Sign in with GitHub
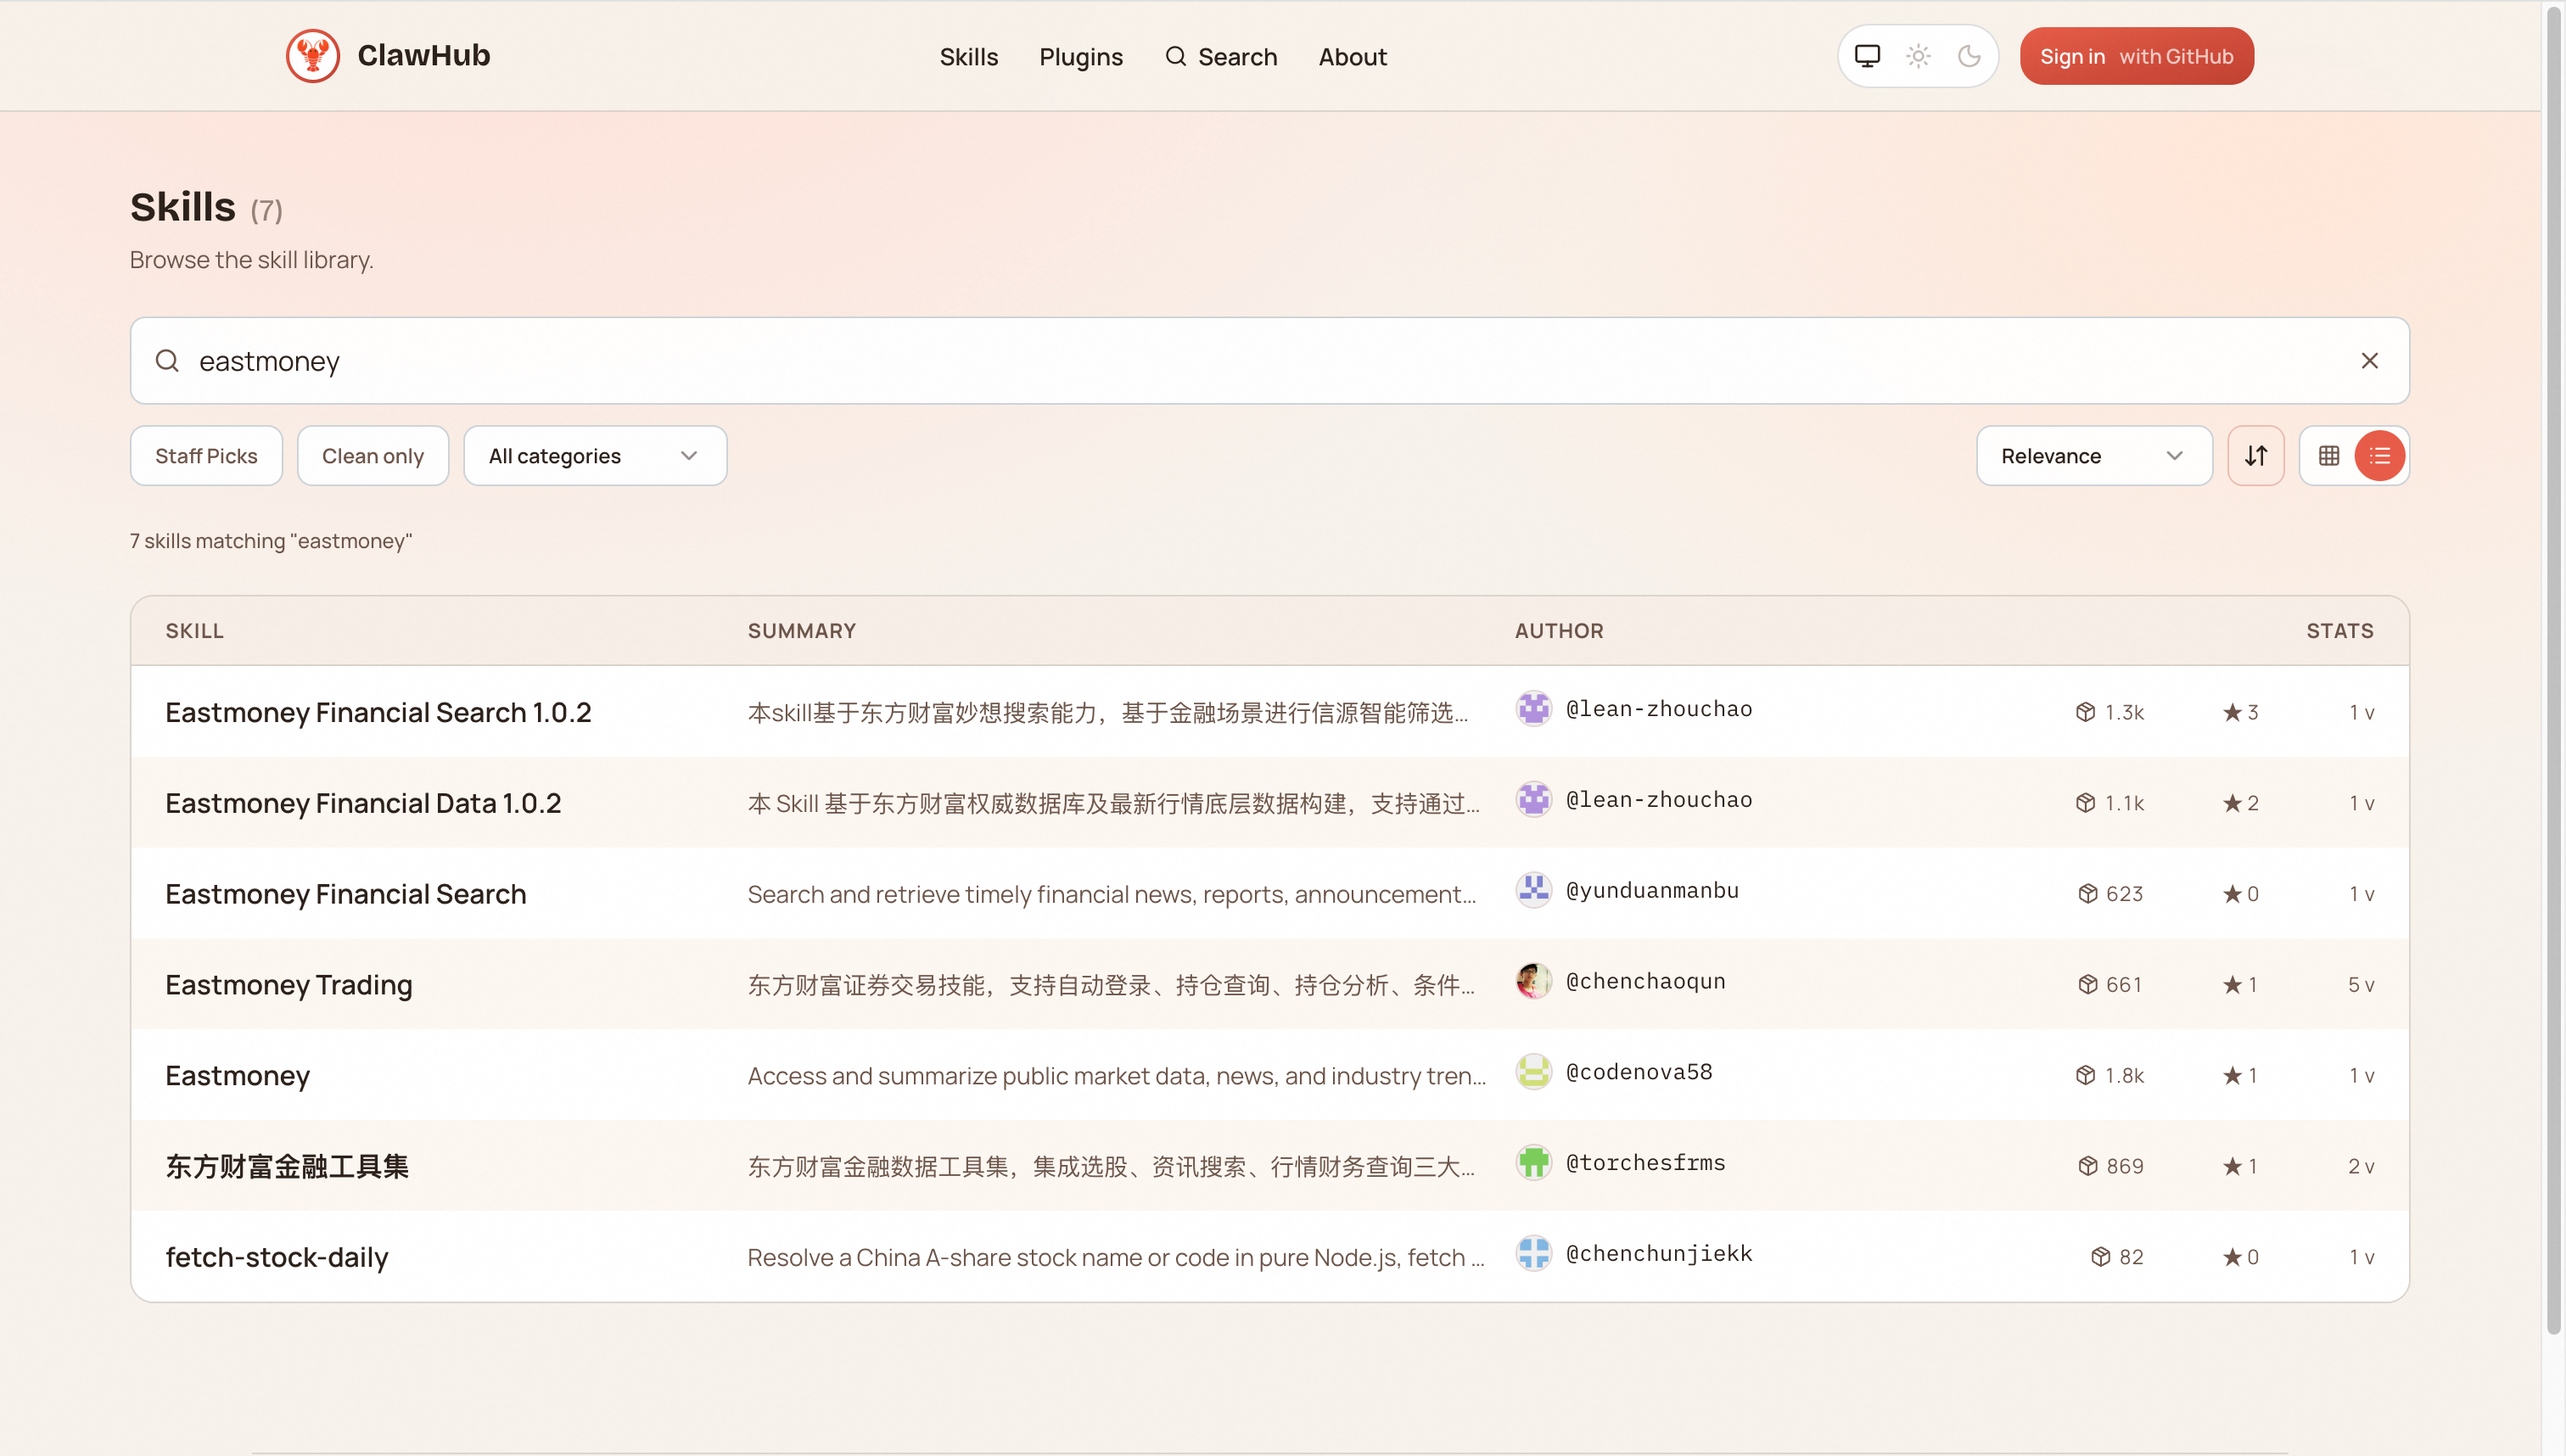2566x1456 pixels. click(x=2136, y=56)
